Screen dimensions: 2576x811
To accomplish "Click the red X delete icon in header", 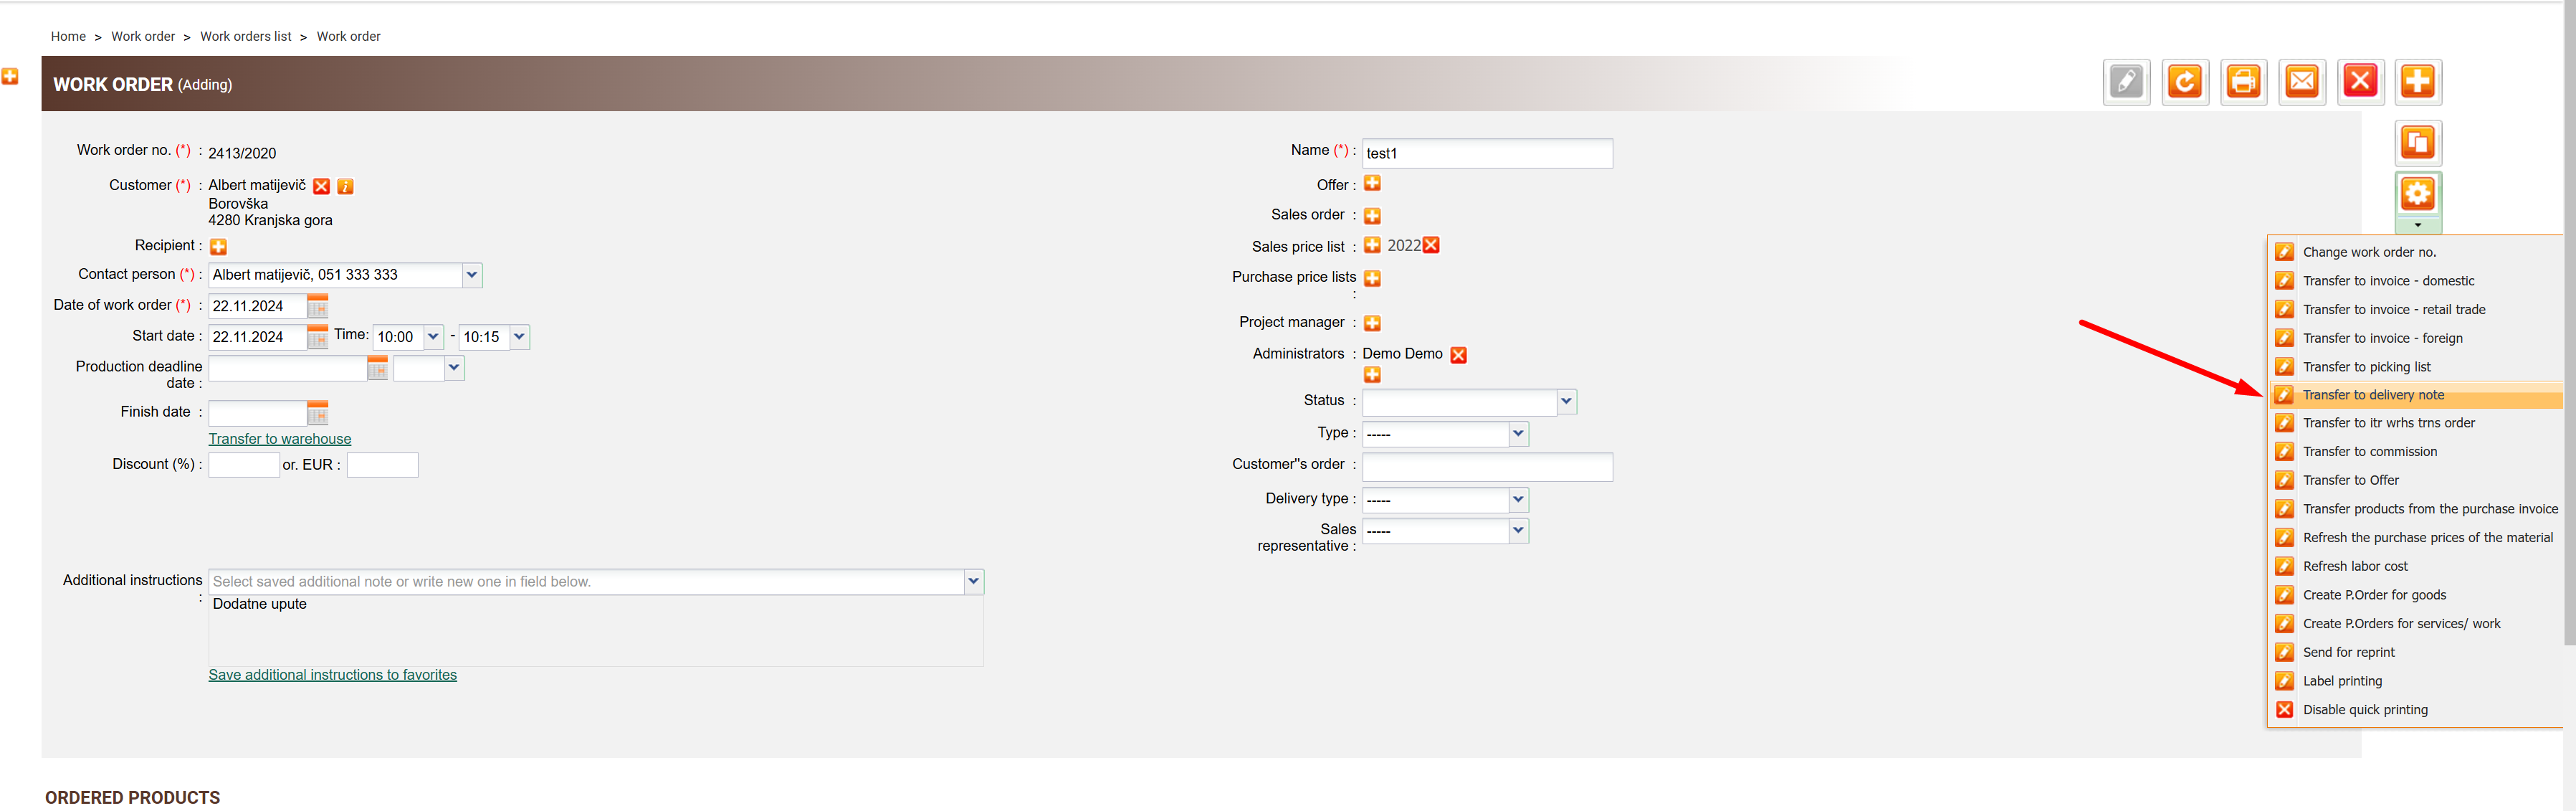I will point(2360,82).
